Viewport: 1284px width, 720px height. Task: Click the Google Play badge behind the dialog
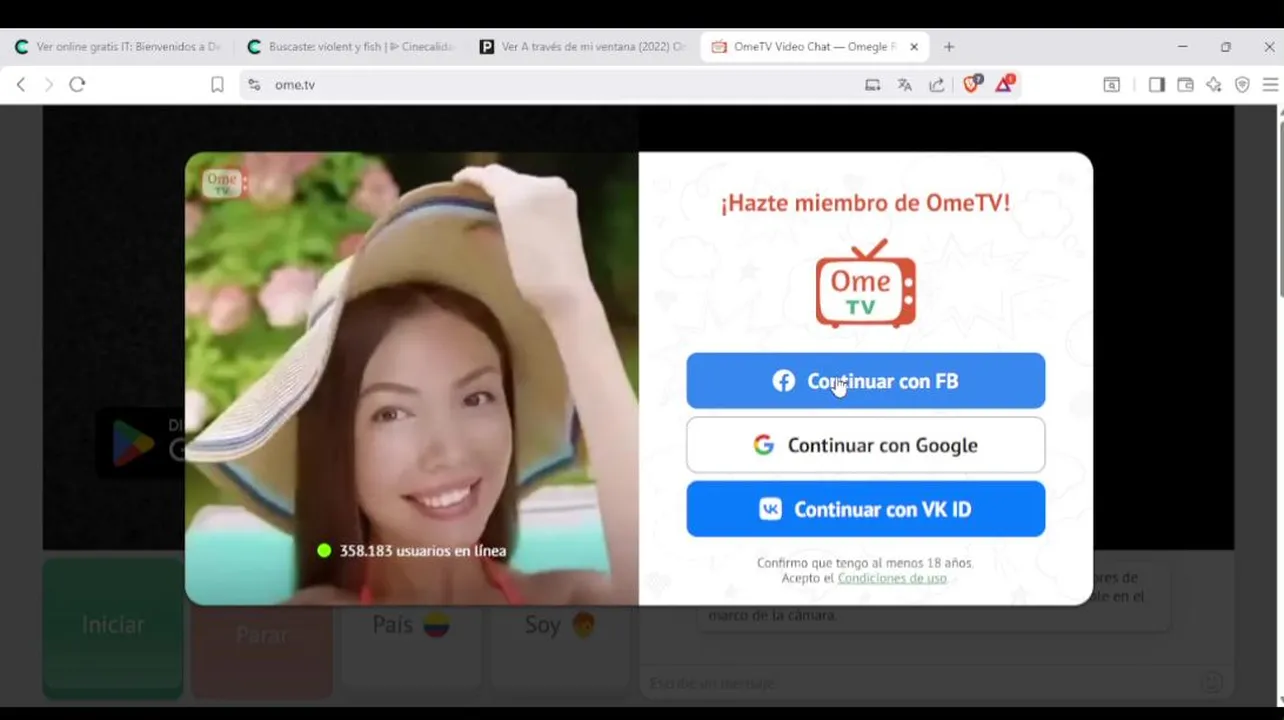140,443
